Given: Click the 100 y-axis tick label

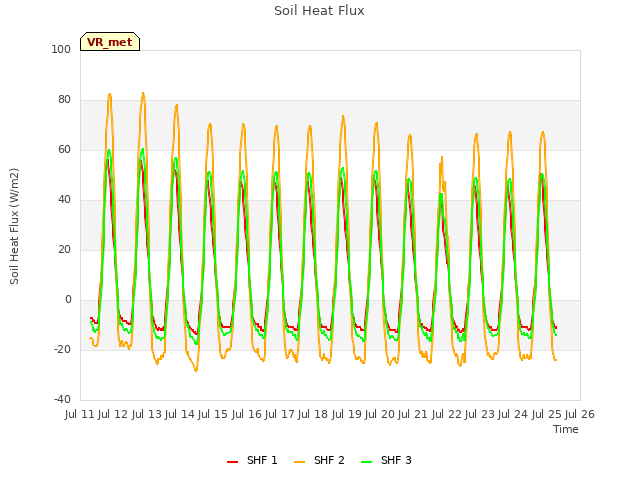Looking at the screenshot, I should (x=61, y=49).
